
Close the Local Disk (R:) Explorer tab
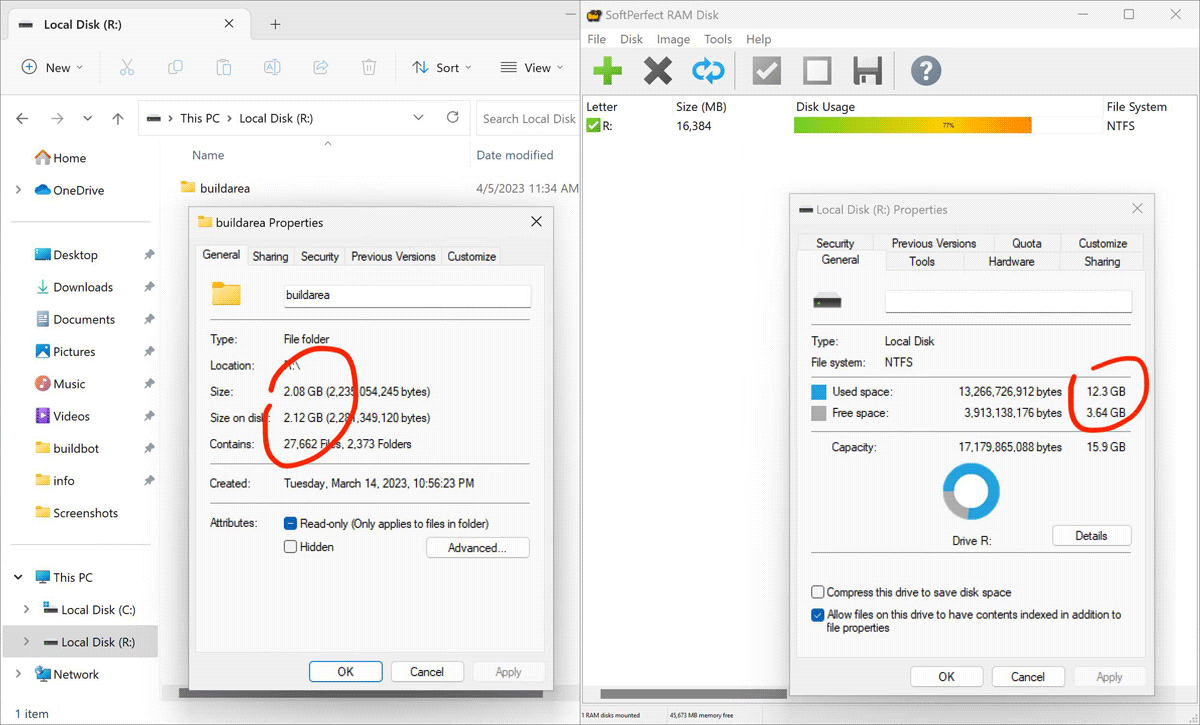click(229, 24)
